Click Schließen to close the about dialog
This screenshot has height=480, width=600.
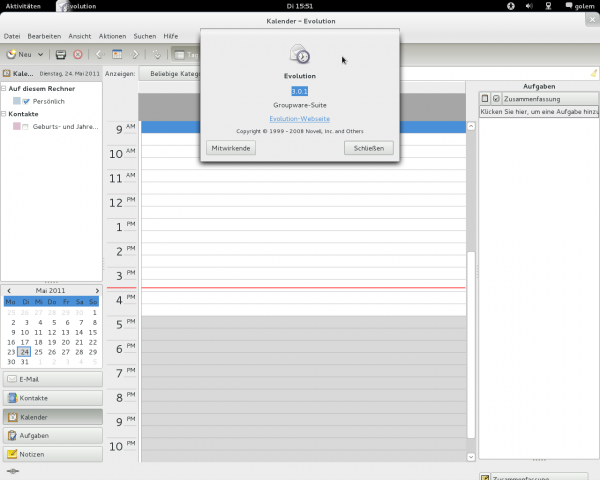368,148
